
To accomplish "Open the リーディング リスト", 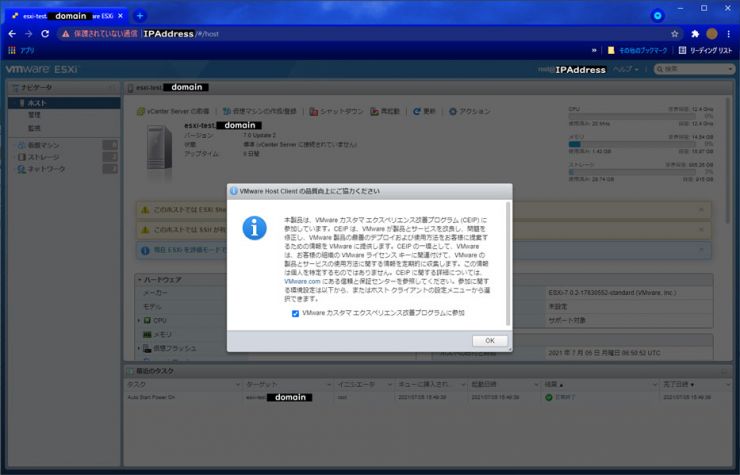I will pos(705,50).
